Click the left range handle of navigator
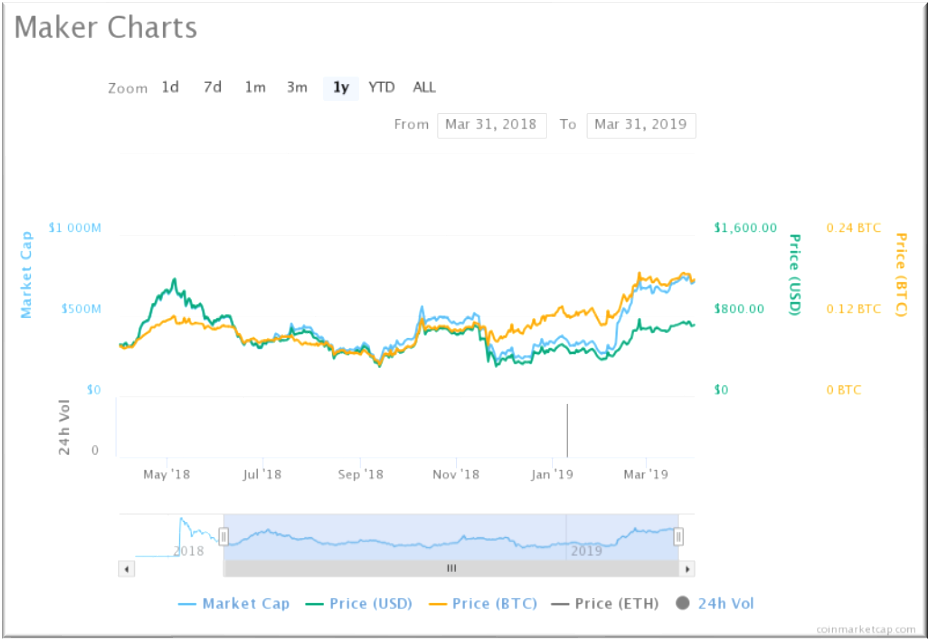 coord(223,537)
